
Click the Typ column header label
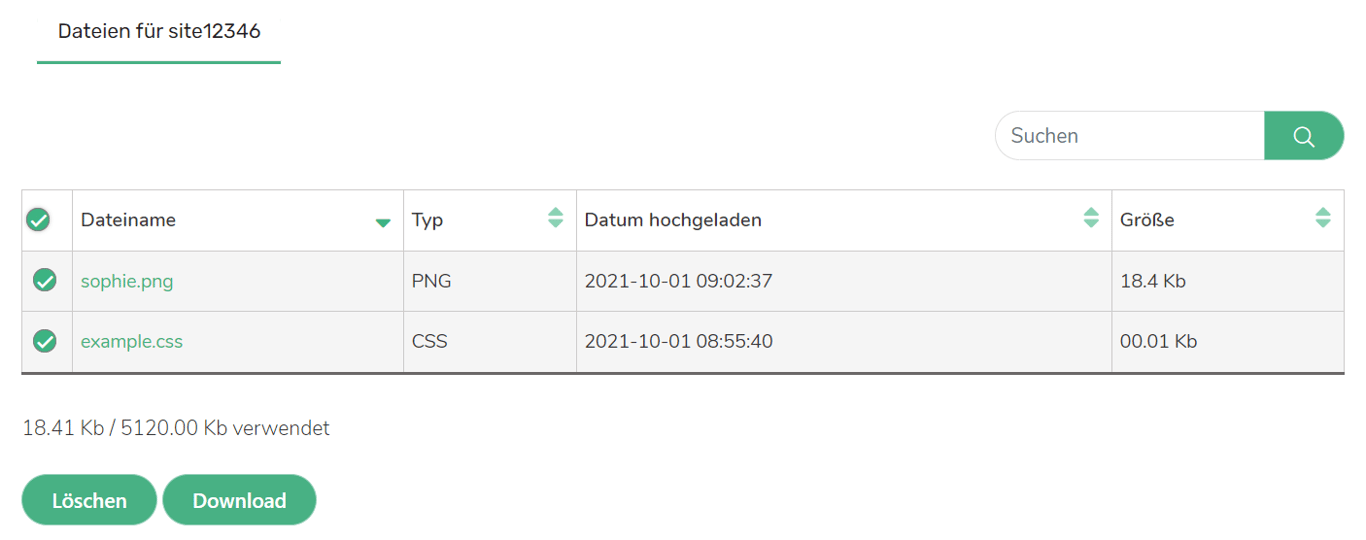click(428, 220)
